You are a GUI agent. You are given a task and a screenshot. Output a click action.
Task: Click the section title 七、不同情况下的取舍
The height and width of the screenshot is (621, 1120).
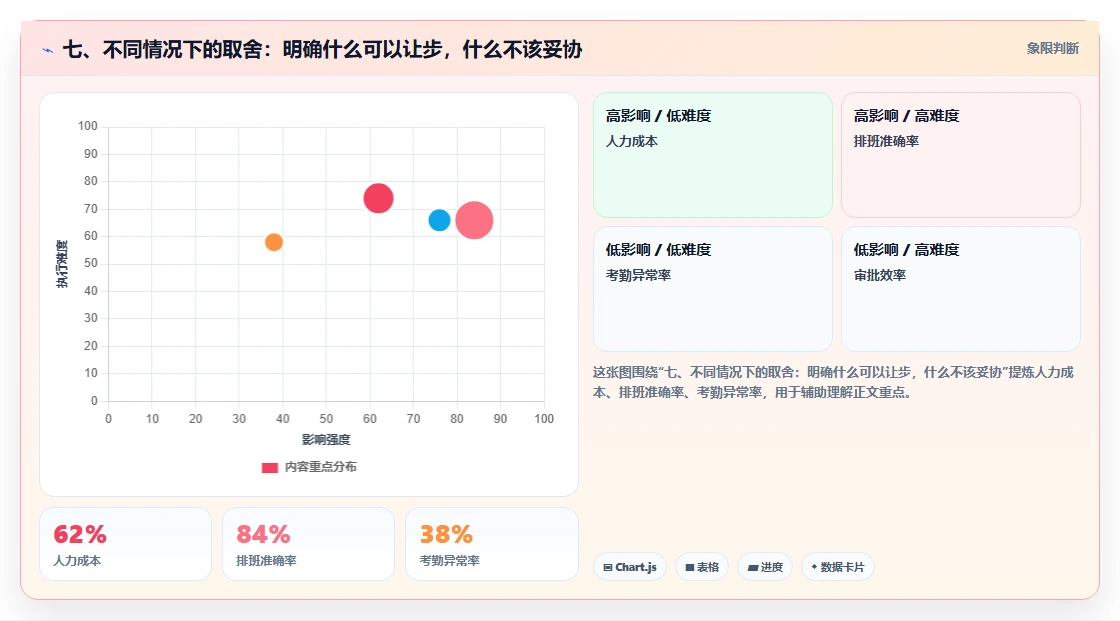pyautogui.click(x=322, y=49)
